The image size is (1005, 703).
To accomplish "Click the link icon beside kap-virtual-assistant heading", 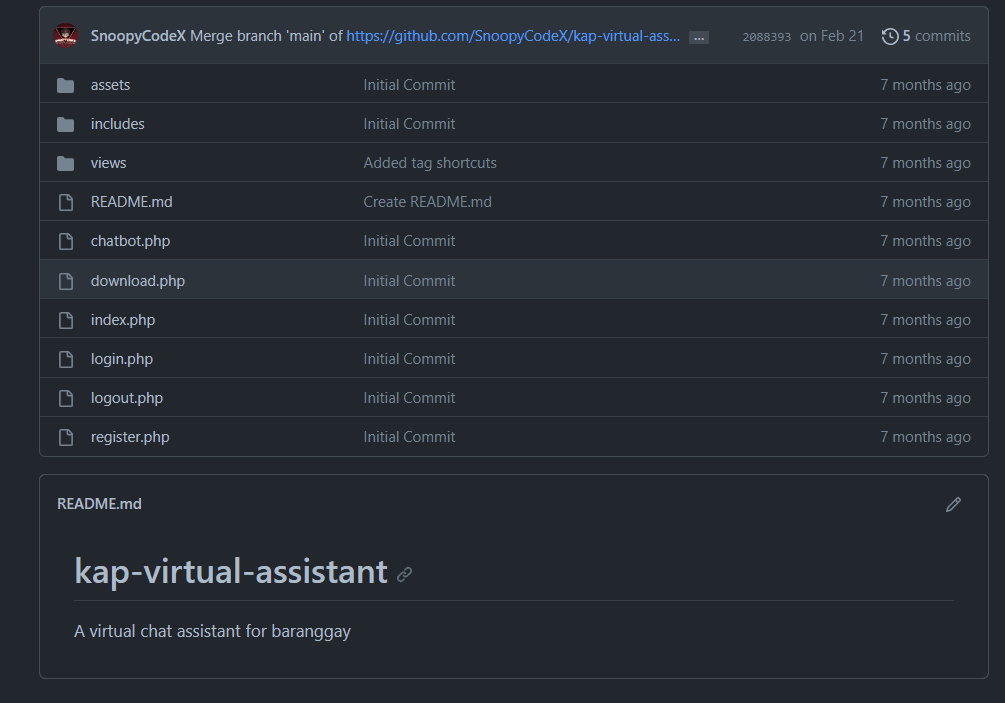I will (x=404, y=573).
